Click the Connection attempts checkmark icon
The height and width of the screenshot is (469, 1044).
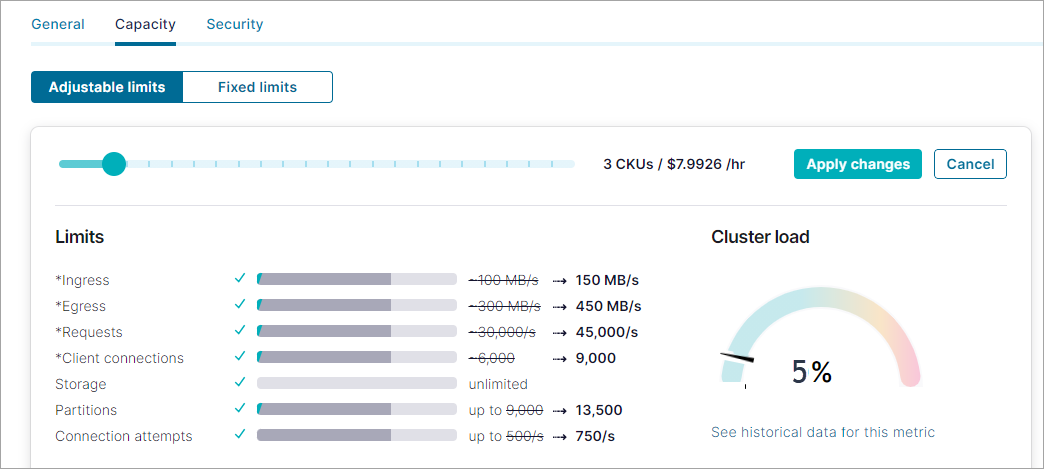click(x=240, y=435)
